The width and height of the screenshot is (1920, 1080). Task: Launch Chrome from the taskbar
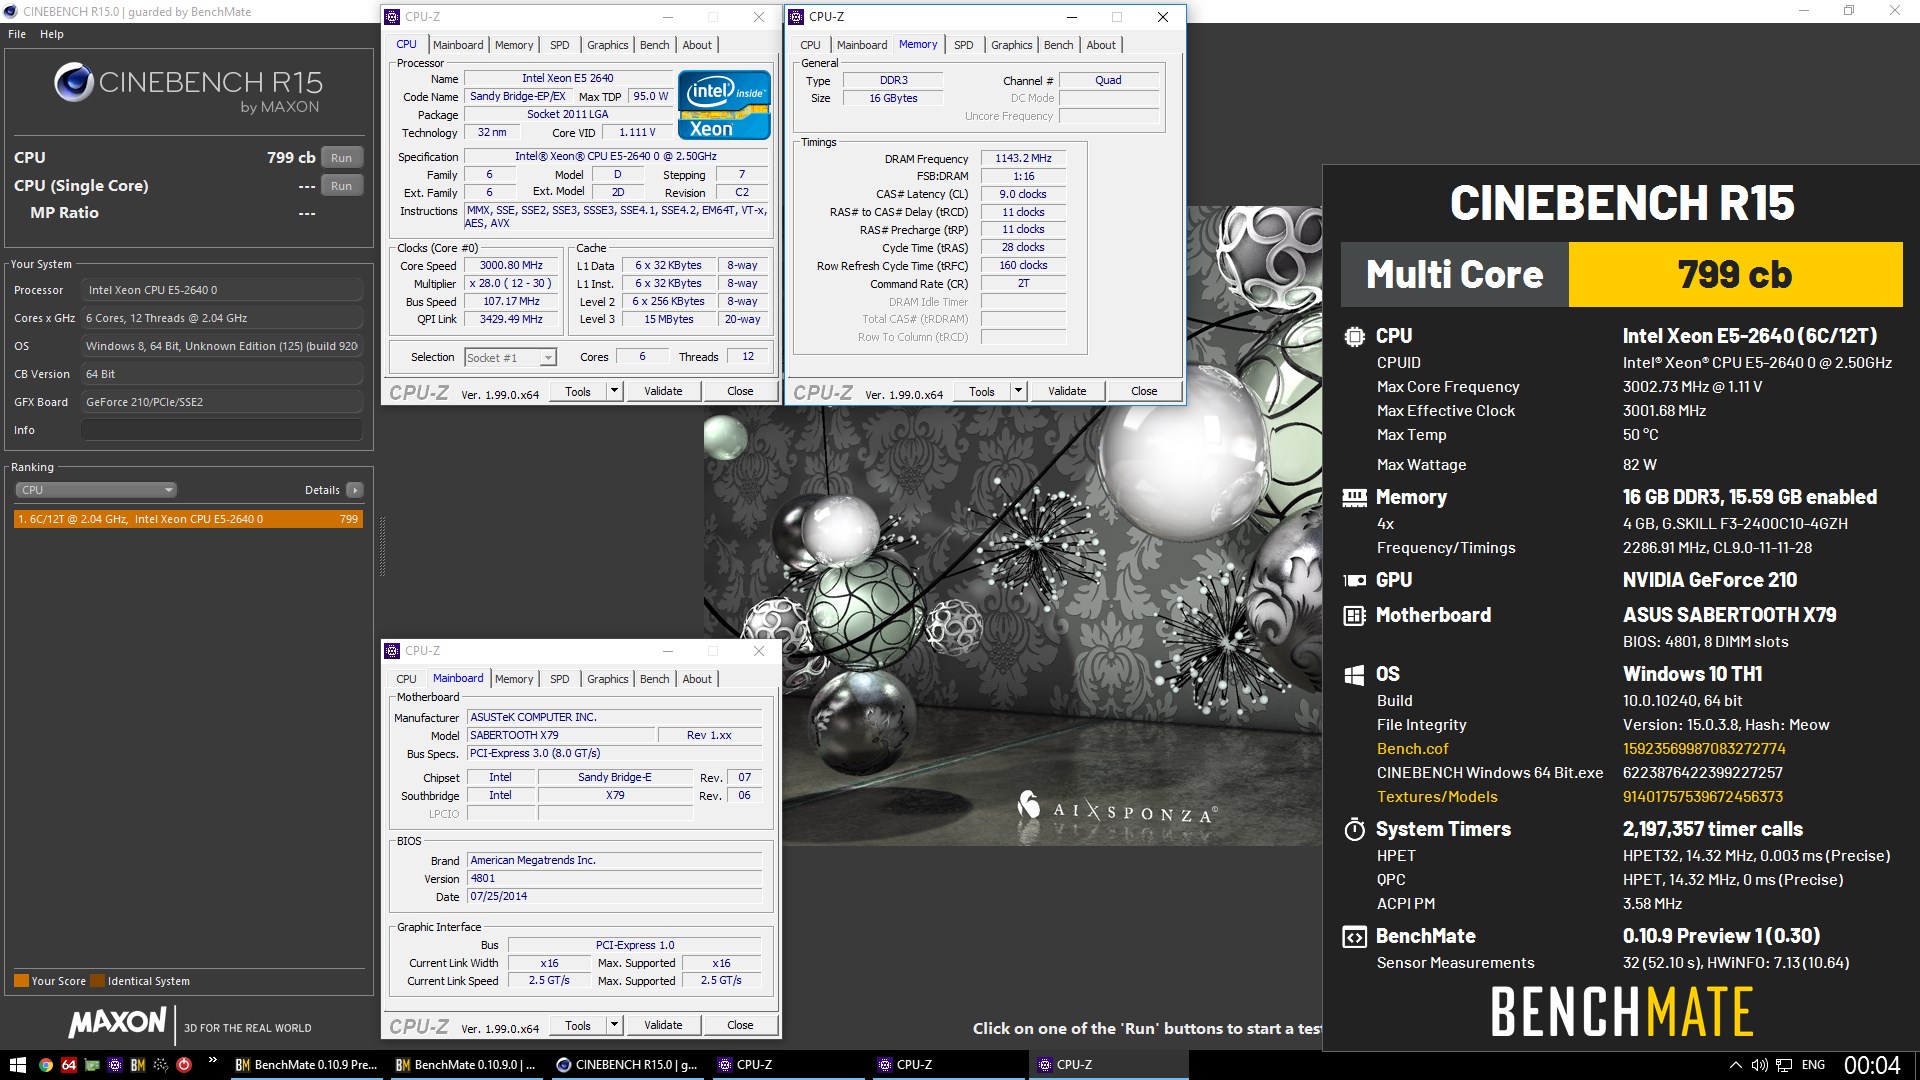[45, 1065]
